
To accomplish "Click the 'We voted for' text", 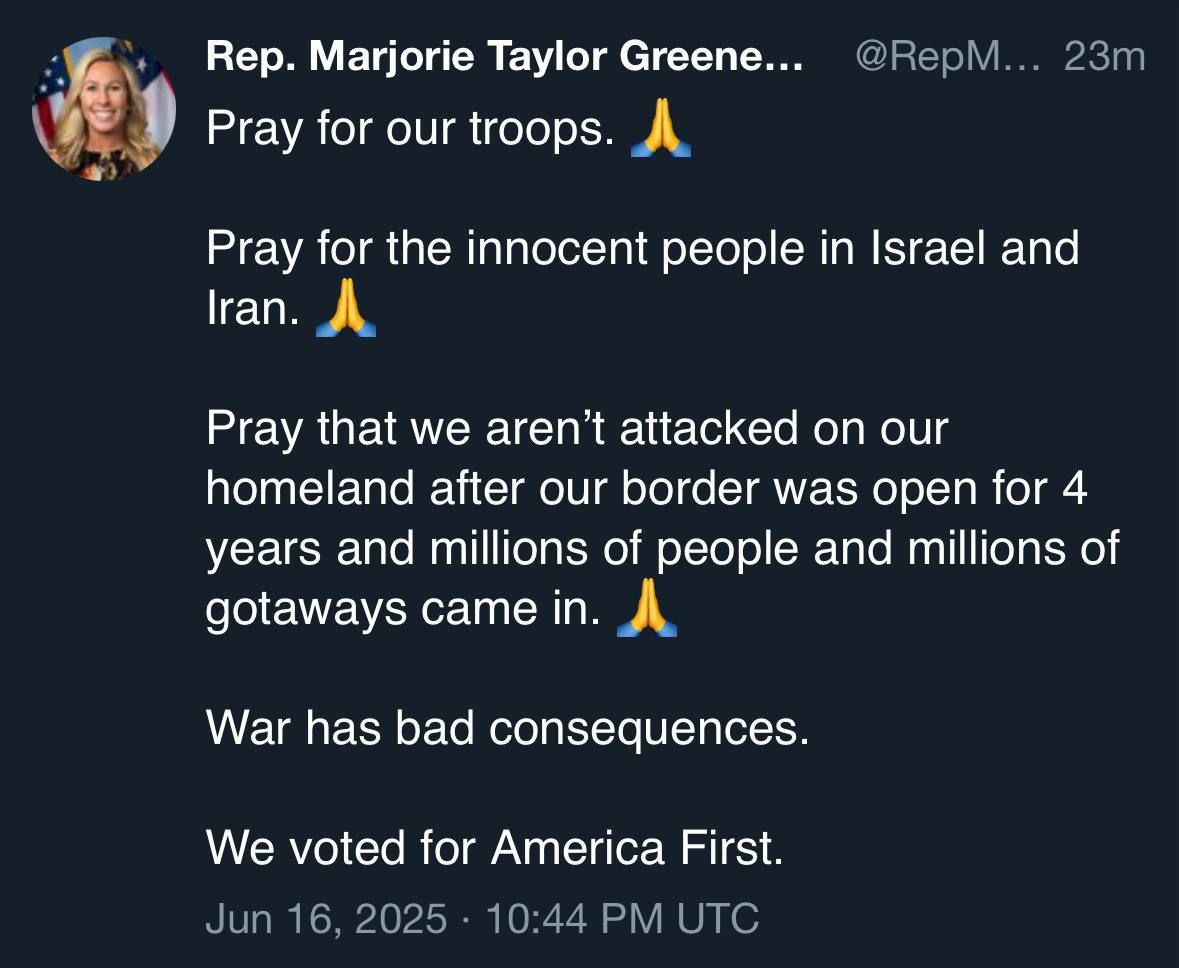I will click(340, 849).
